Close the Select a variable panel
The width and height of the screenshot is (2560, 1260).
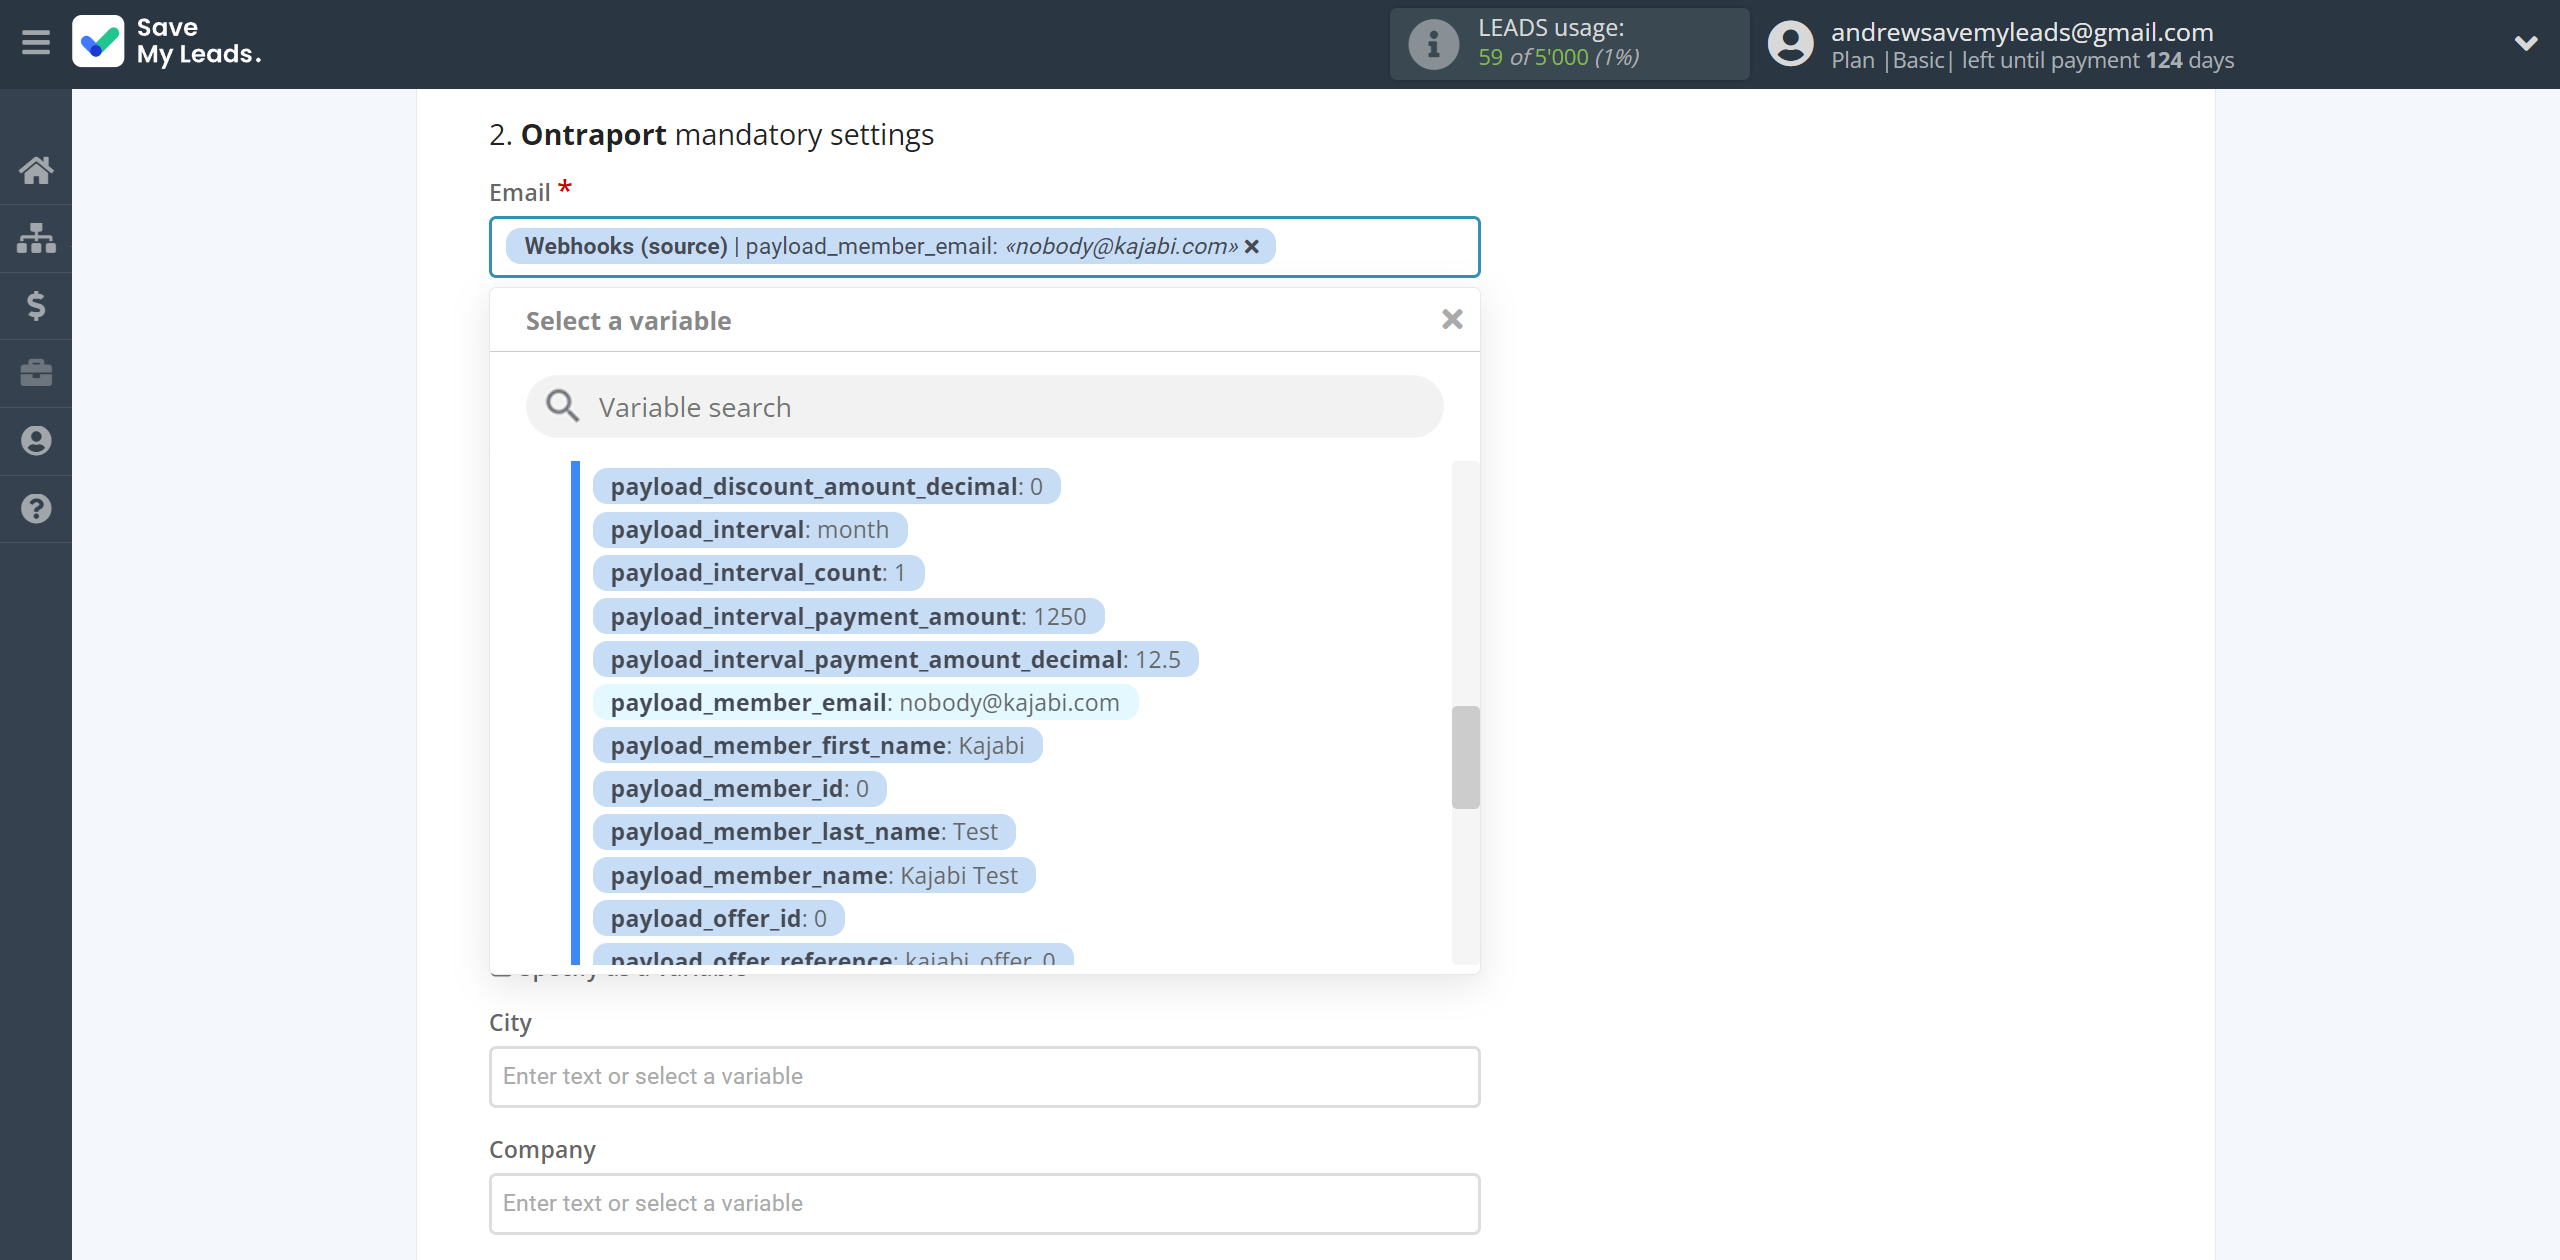1452,319
